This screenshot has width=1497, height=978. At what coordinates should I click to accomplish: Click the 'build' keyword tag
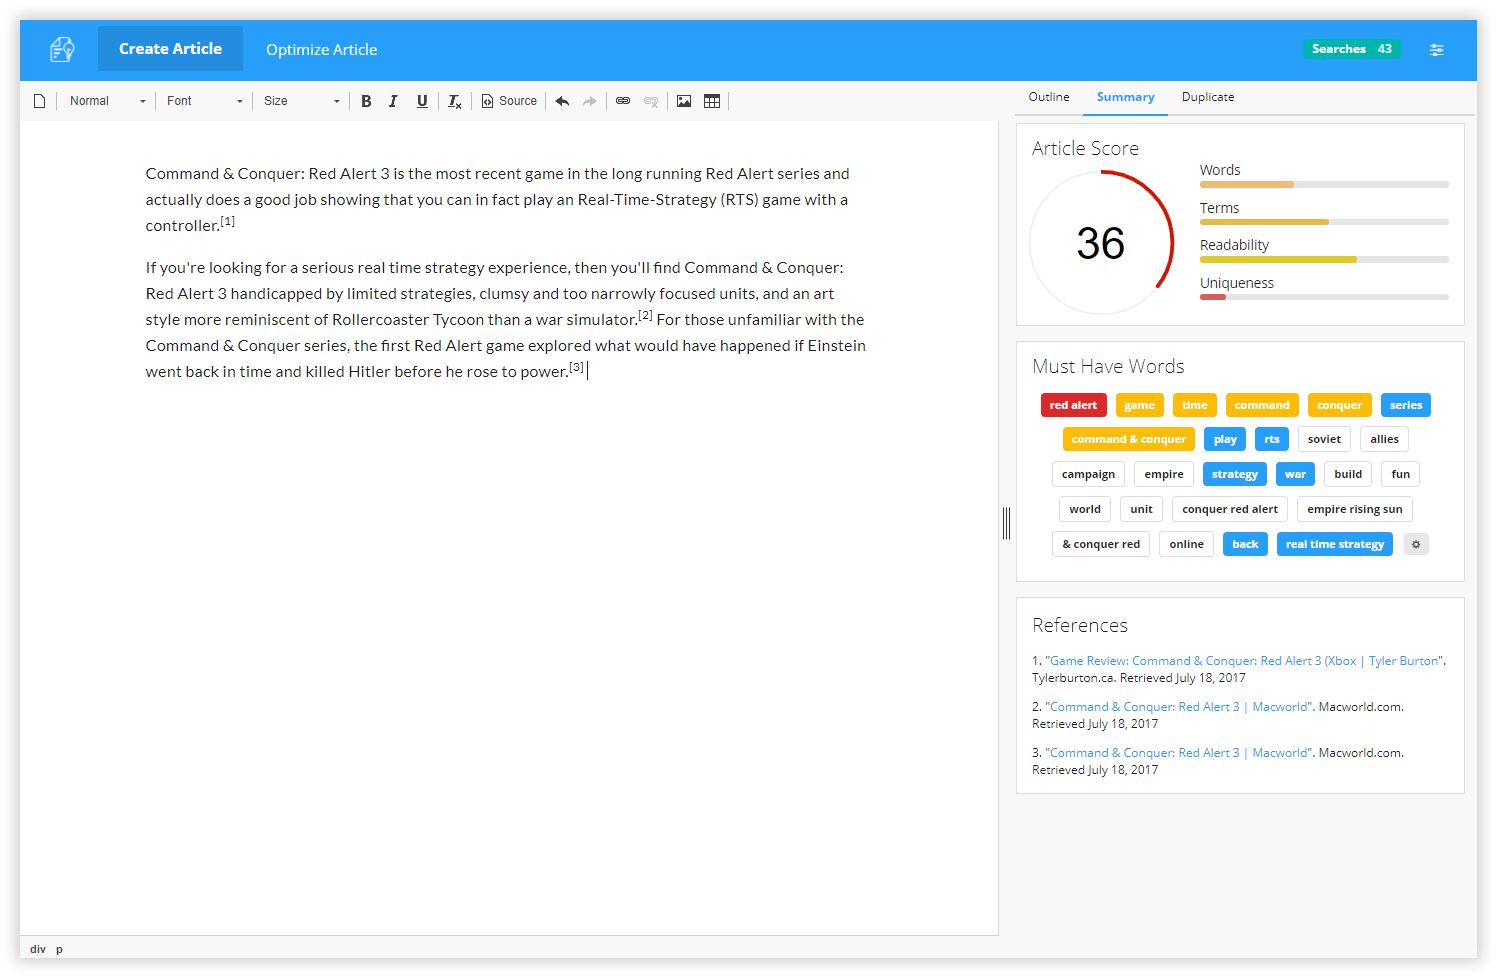click(x=1348, y=474)
